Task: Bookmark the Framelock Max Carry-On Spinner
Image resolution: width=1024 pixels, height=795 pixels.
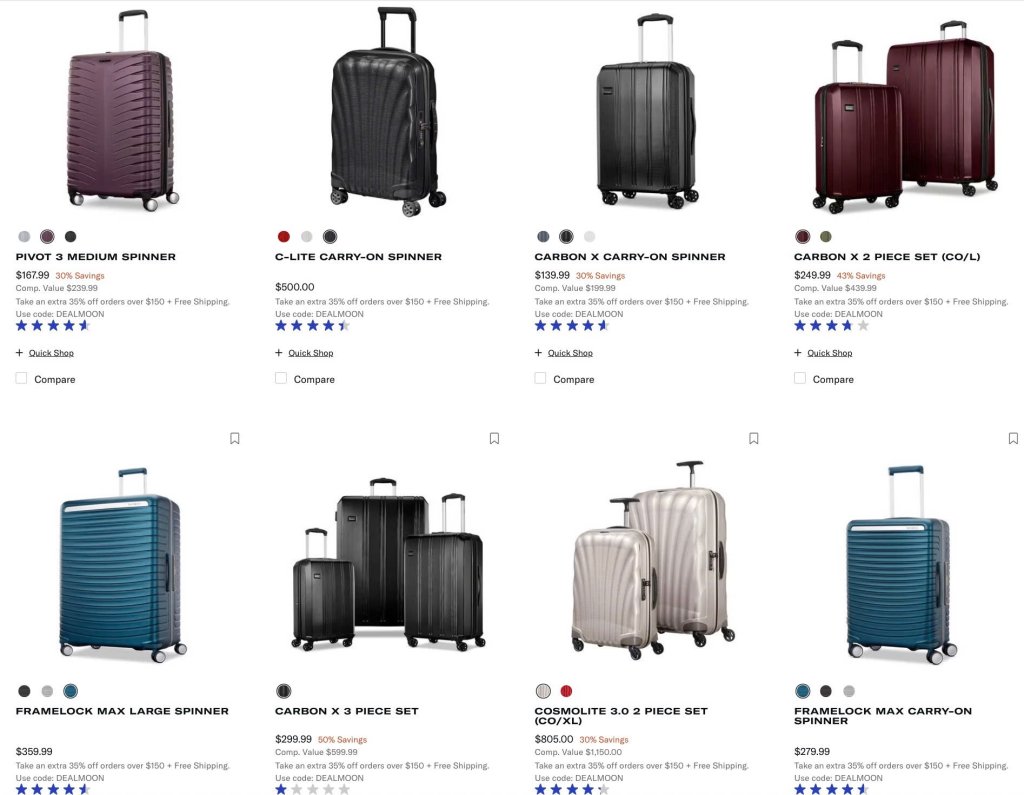Action: click(x=1013, y=438)
